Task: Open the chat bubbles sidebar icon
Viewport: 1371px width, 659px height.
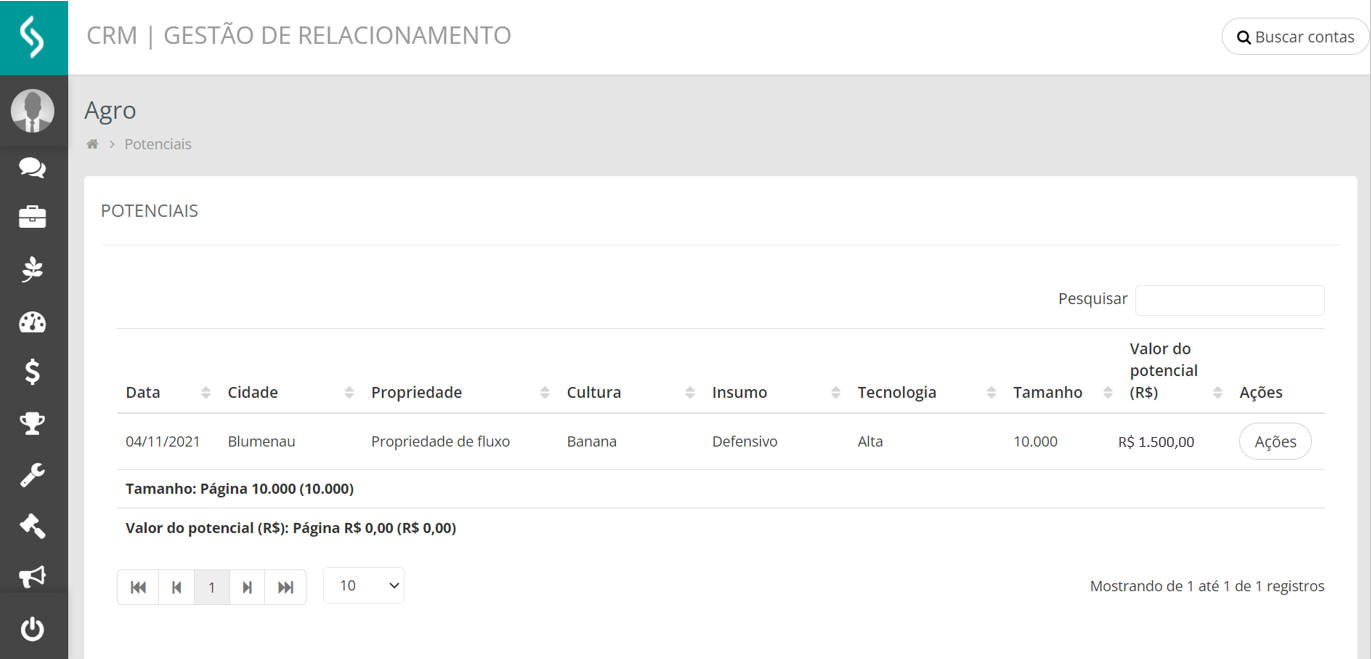Action: tap(33, 167)
